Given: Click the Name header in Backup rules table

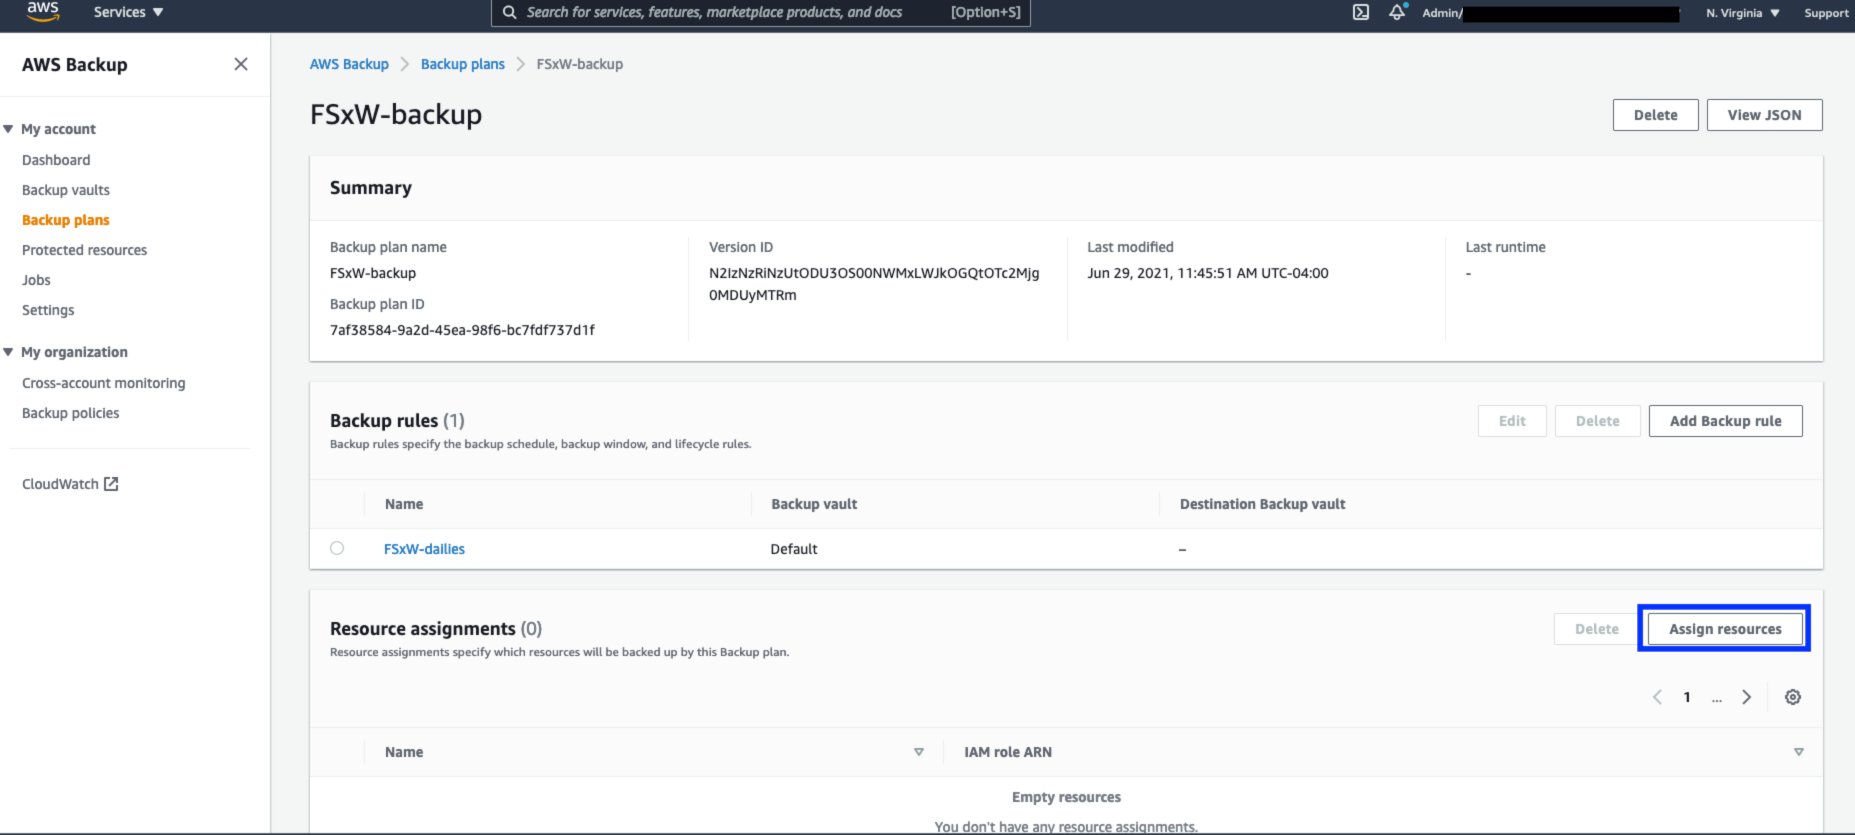Looking at the screenshot, I should pyautogui.click(x=404, y=504).
